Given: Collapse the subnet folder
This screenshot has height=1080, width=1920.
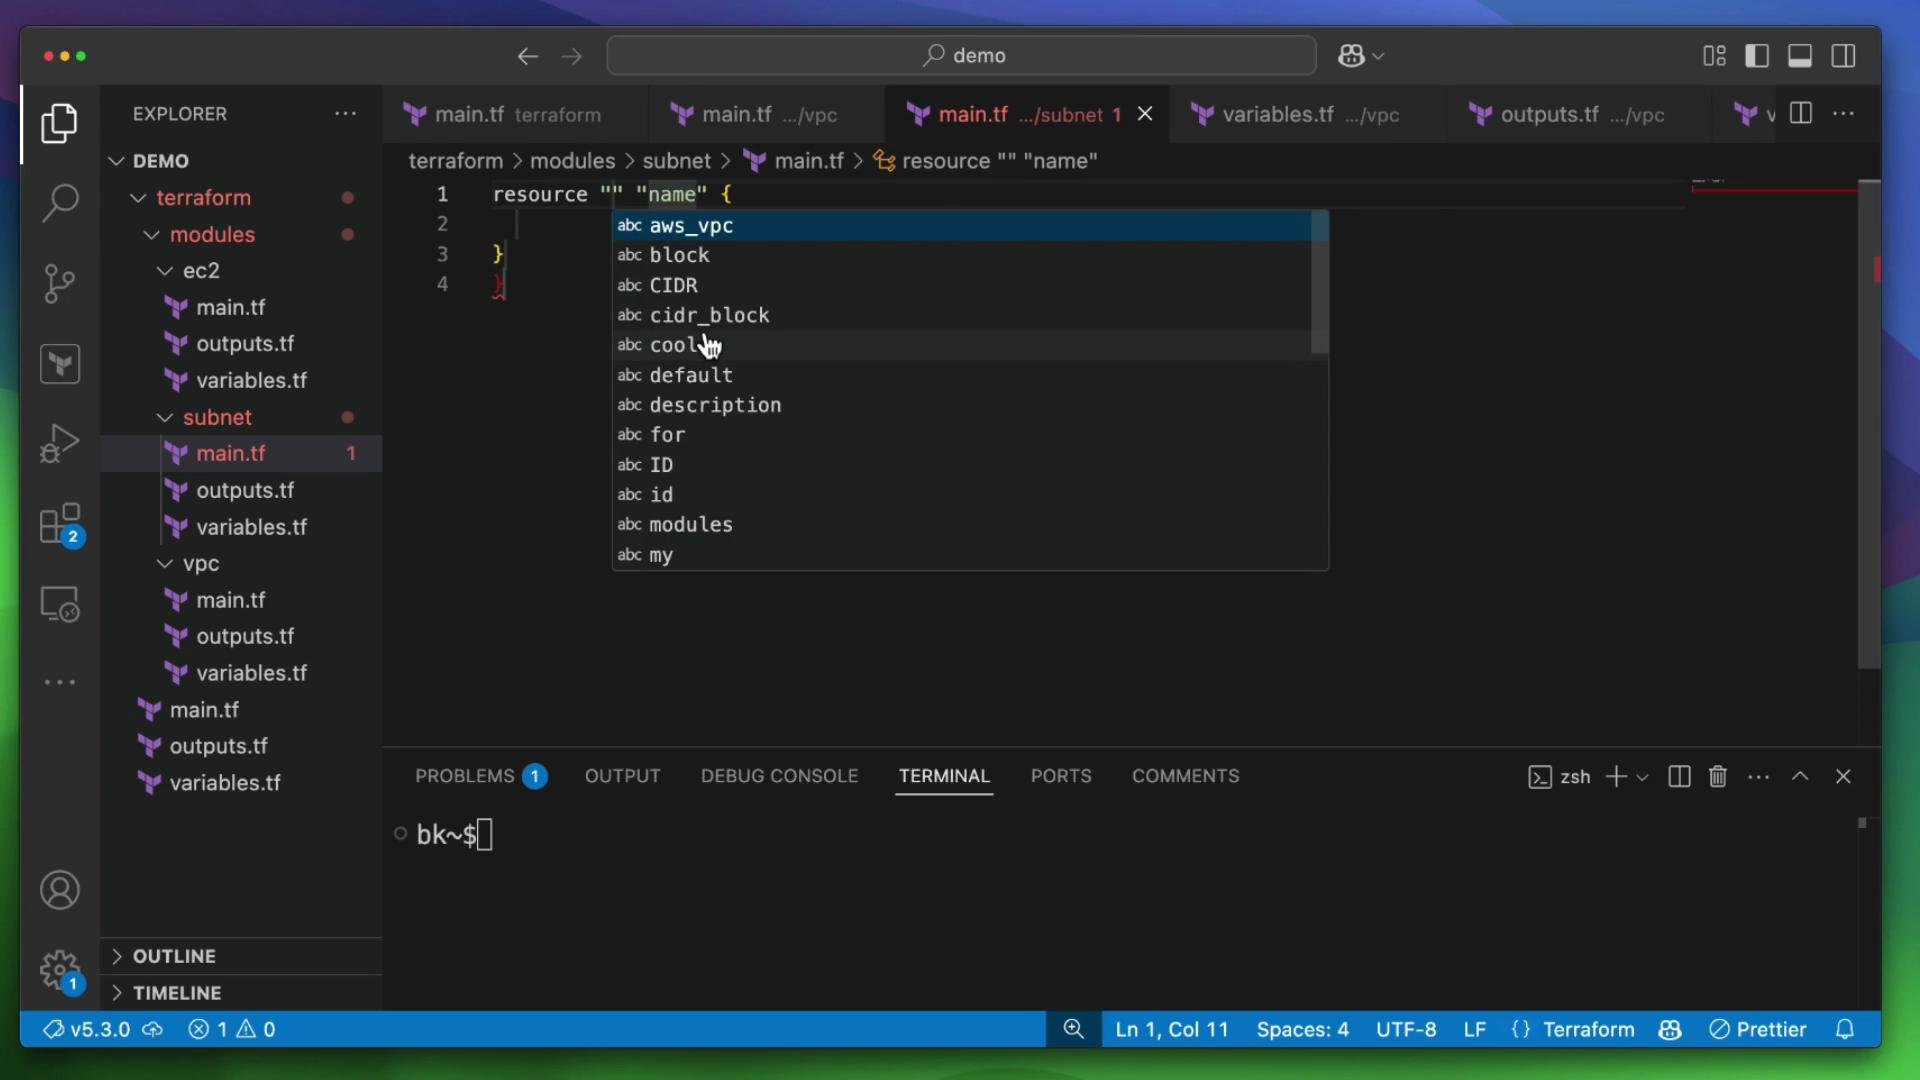Looking at the screenshot, I should (165, 418).
